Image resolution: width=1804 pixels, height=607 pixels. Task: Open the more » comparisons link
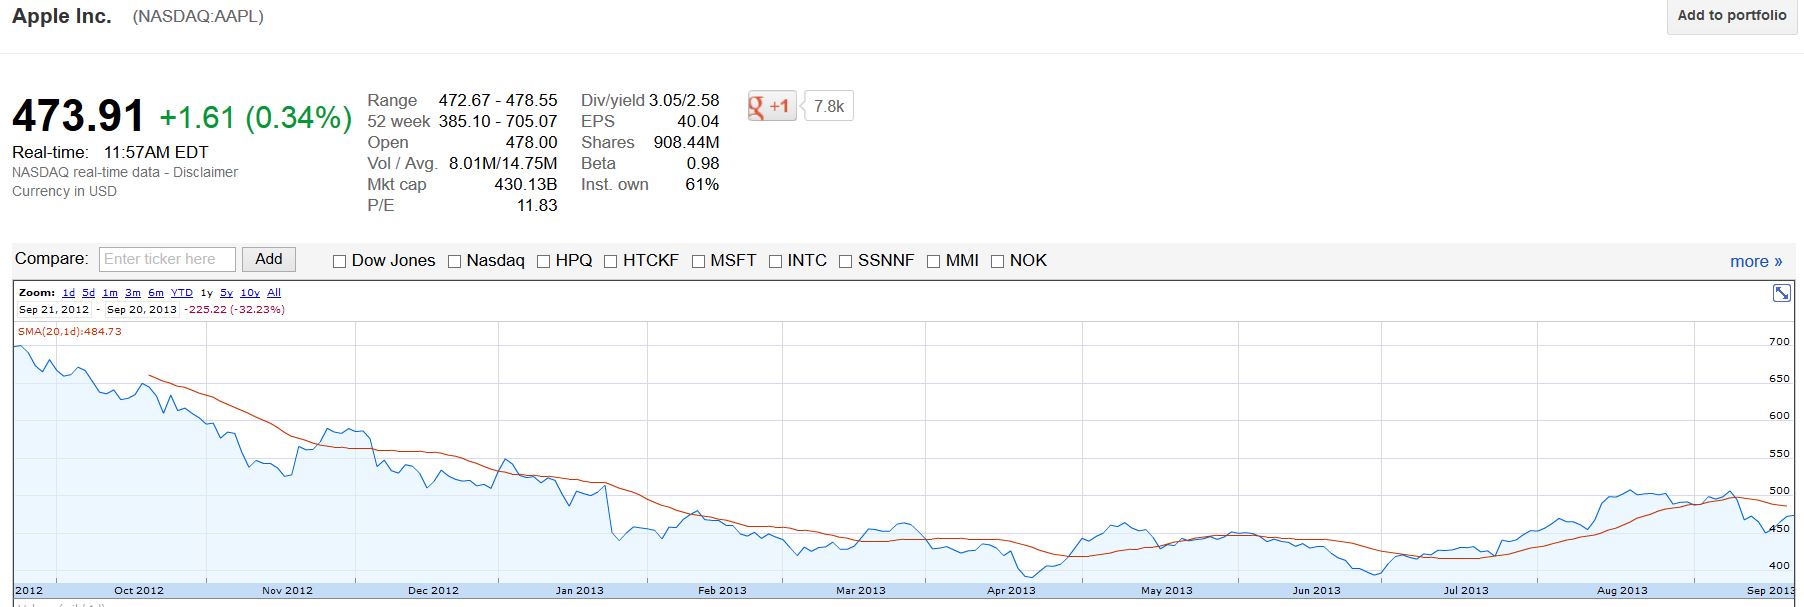point(1756,261)
